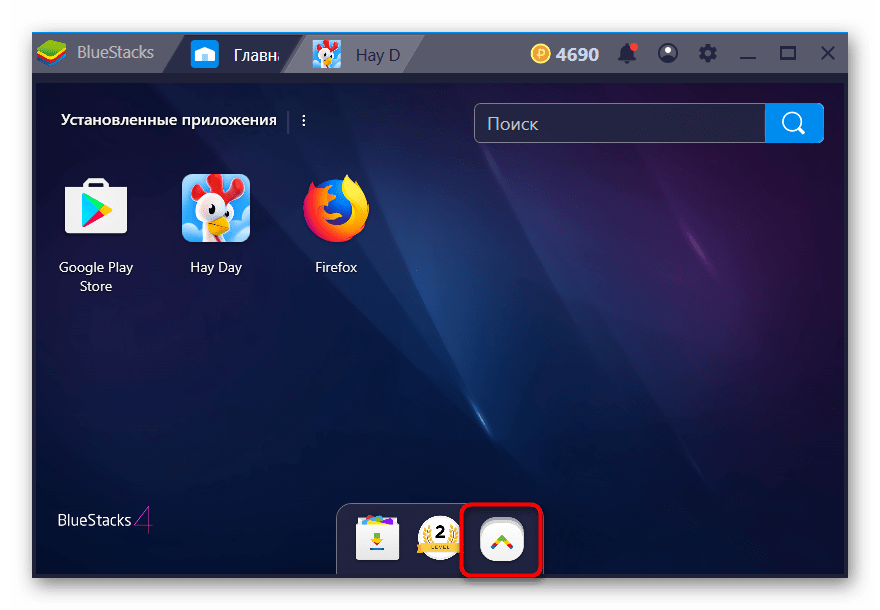Open the Google Play Store app
Screen dimensions: 880x610
tap(96, 208)
